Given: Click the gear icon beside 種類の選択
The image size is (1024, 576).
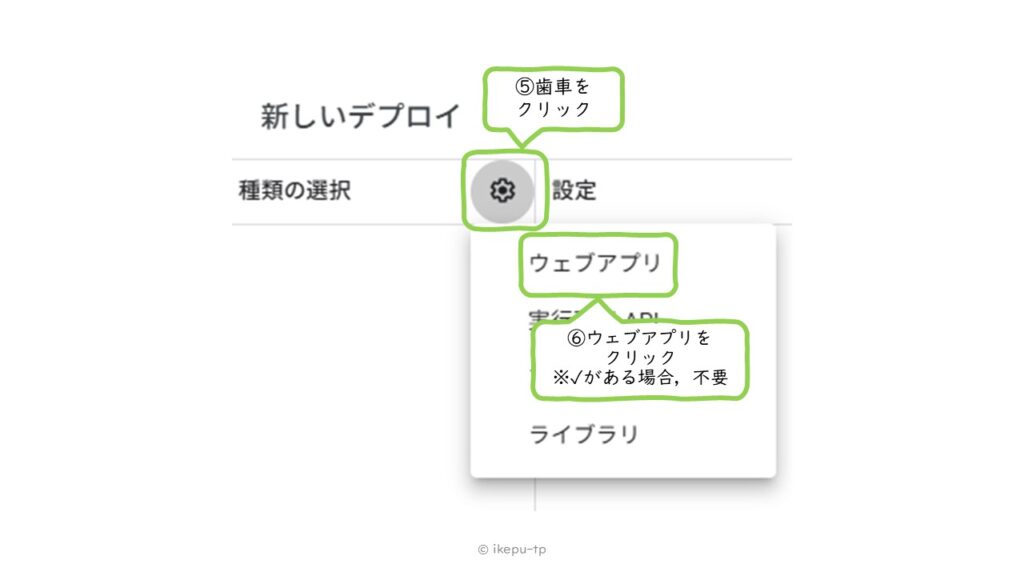Looking at the screenshot, I should pos(503,189).
